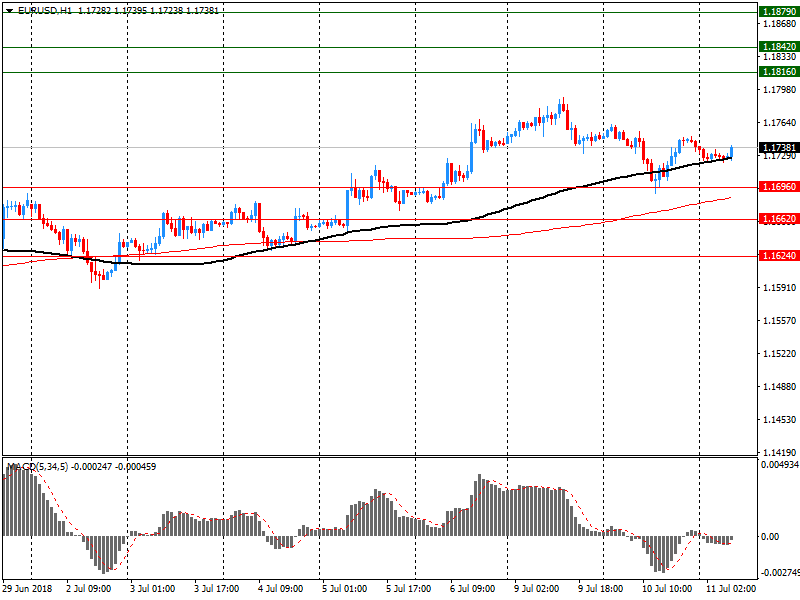Click the 1.15220 price axis value
The width and height of the screenshot is (800, 600).
pos(779,354)
